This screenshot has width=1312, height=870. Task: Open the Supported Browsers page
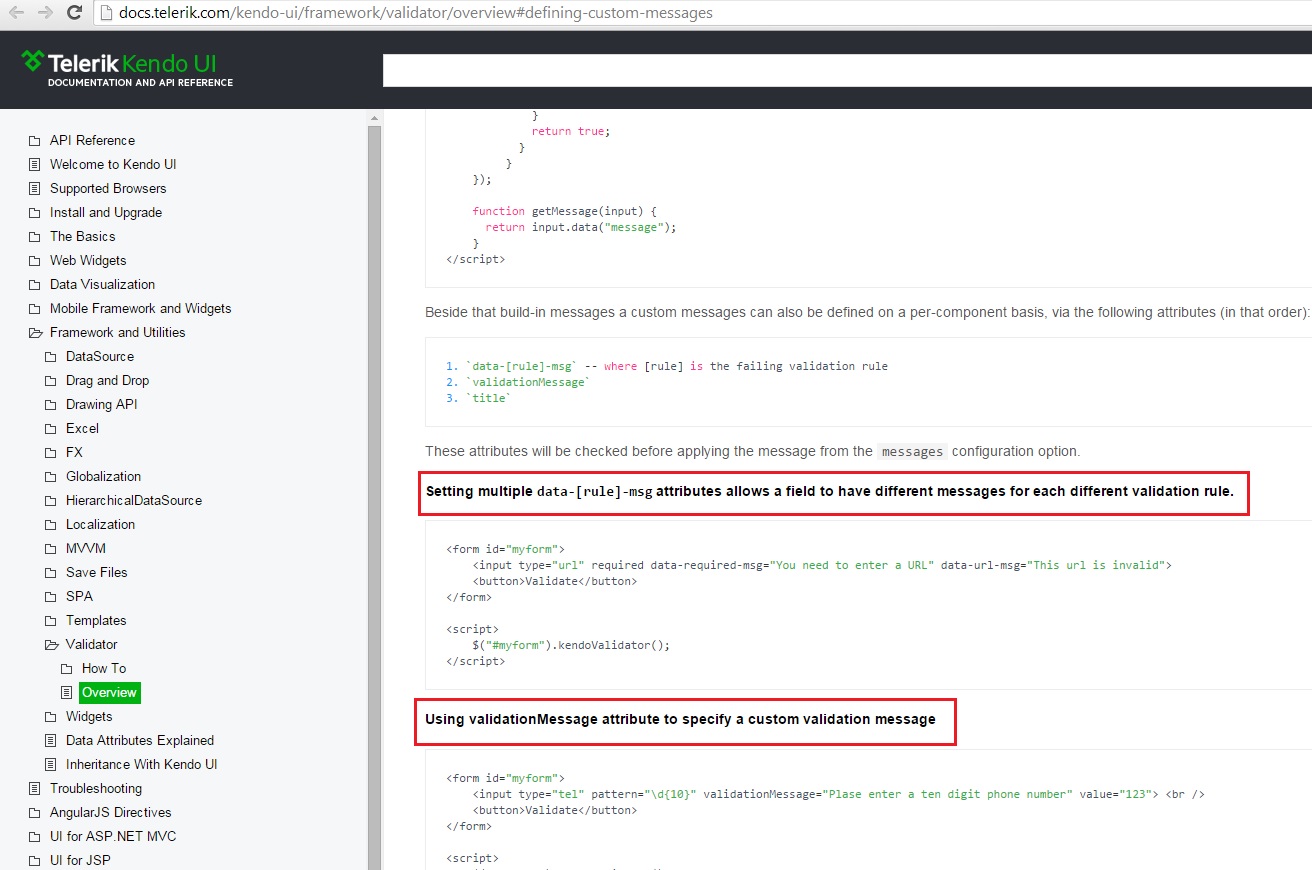[x=108, y=189]
